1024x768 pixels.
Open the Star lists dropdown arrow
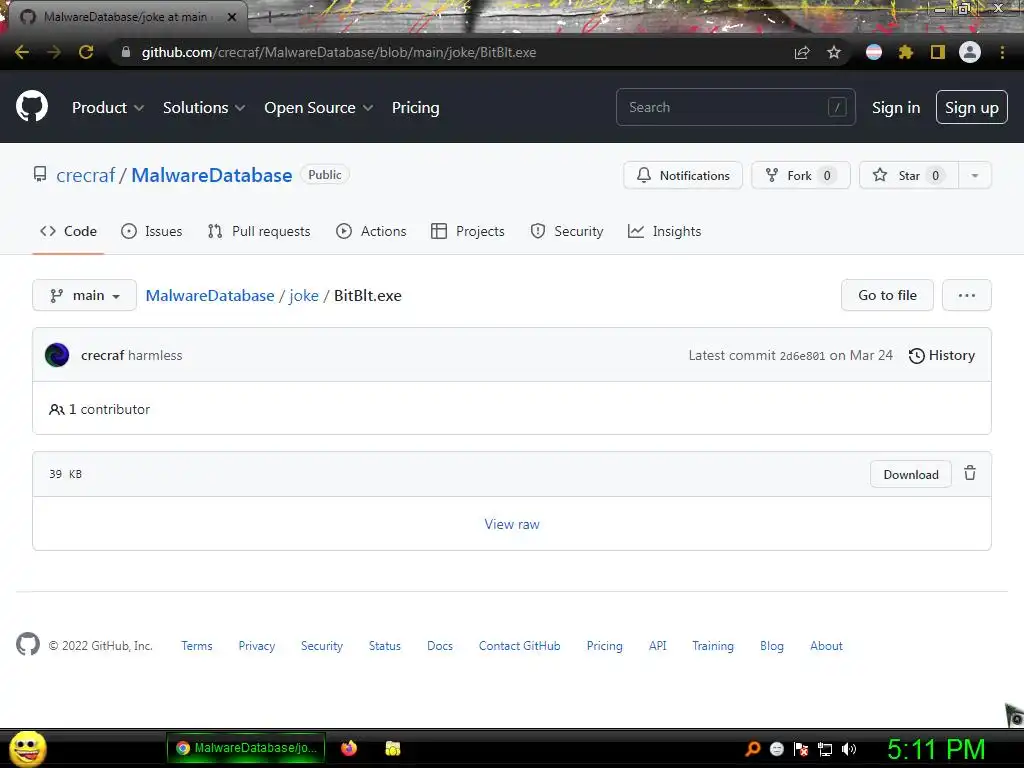(974, 175)
